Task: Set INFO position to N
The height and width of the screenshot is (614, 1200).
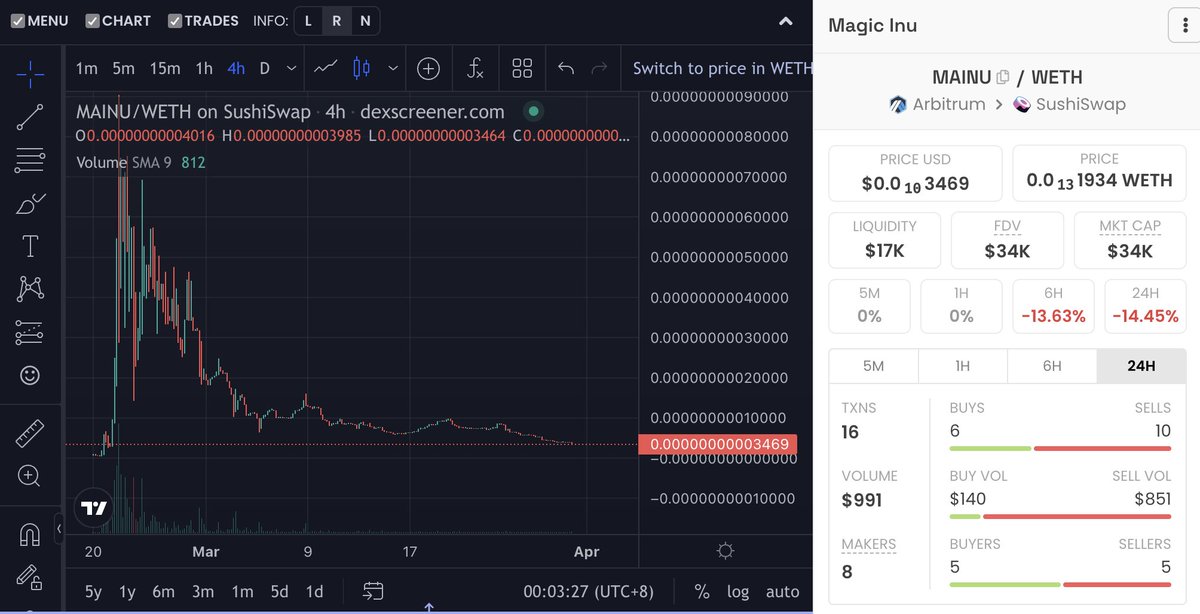Action: (x=365, y=20)
